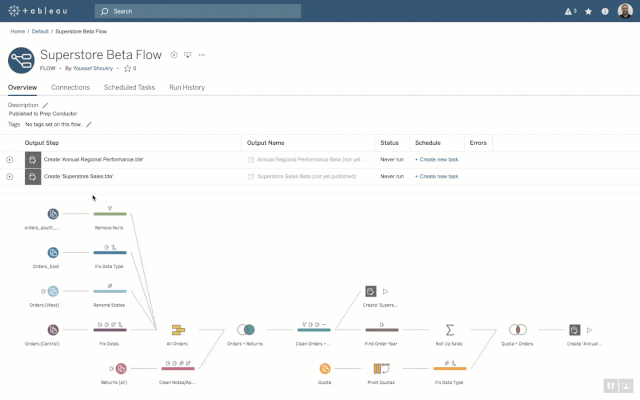Screen dimensions: 640x400
Task: Select Orders (Central) input node
Action: pyautogui.click(x=53, y=330)
